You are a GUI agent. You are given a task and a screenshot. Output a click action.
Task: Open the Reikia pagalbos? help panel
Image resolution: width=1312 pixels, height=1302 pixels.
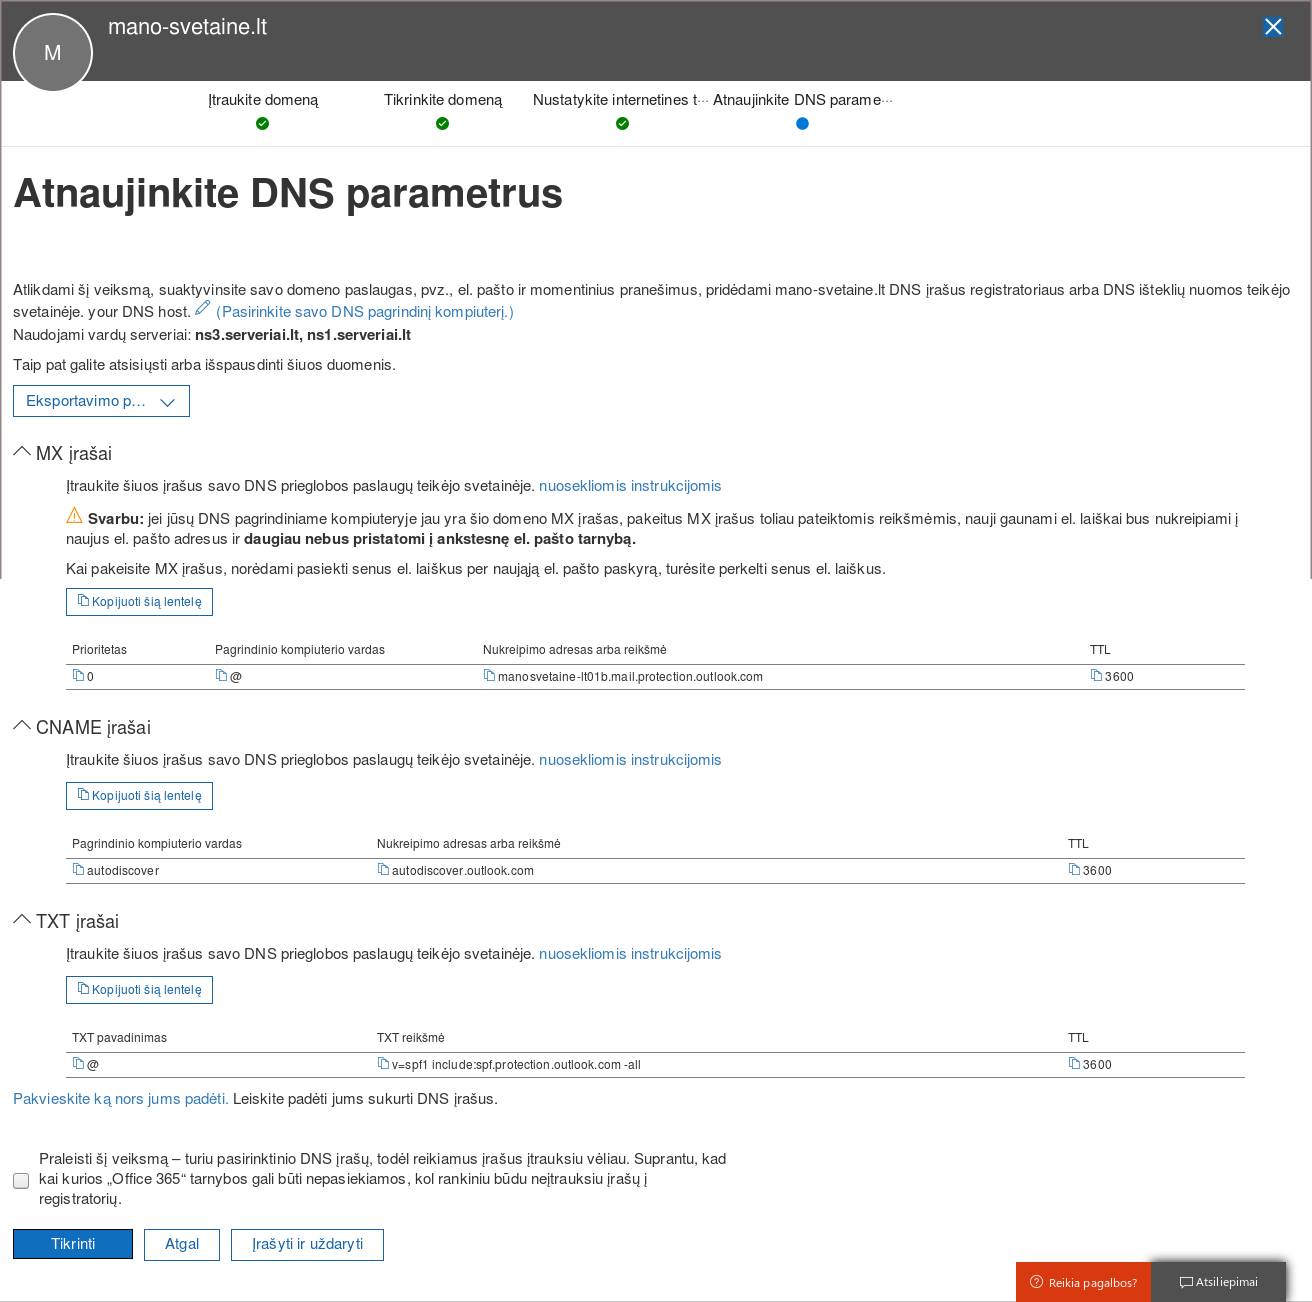coord(1083,1282)
